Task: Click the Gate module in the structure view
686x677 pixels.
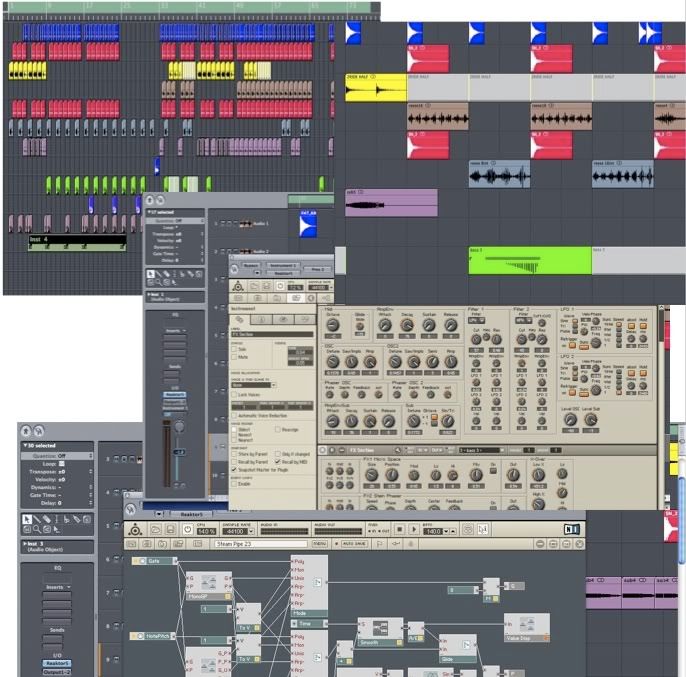Action: [154, 561]
